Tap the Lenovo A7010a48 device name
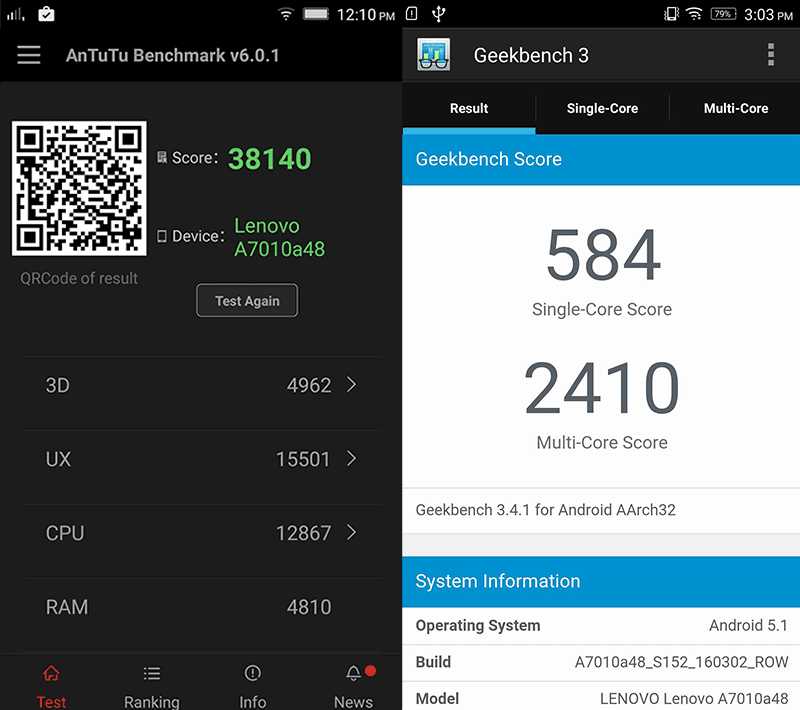 (279, 237)
